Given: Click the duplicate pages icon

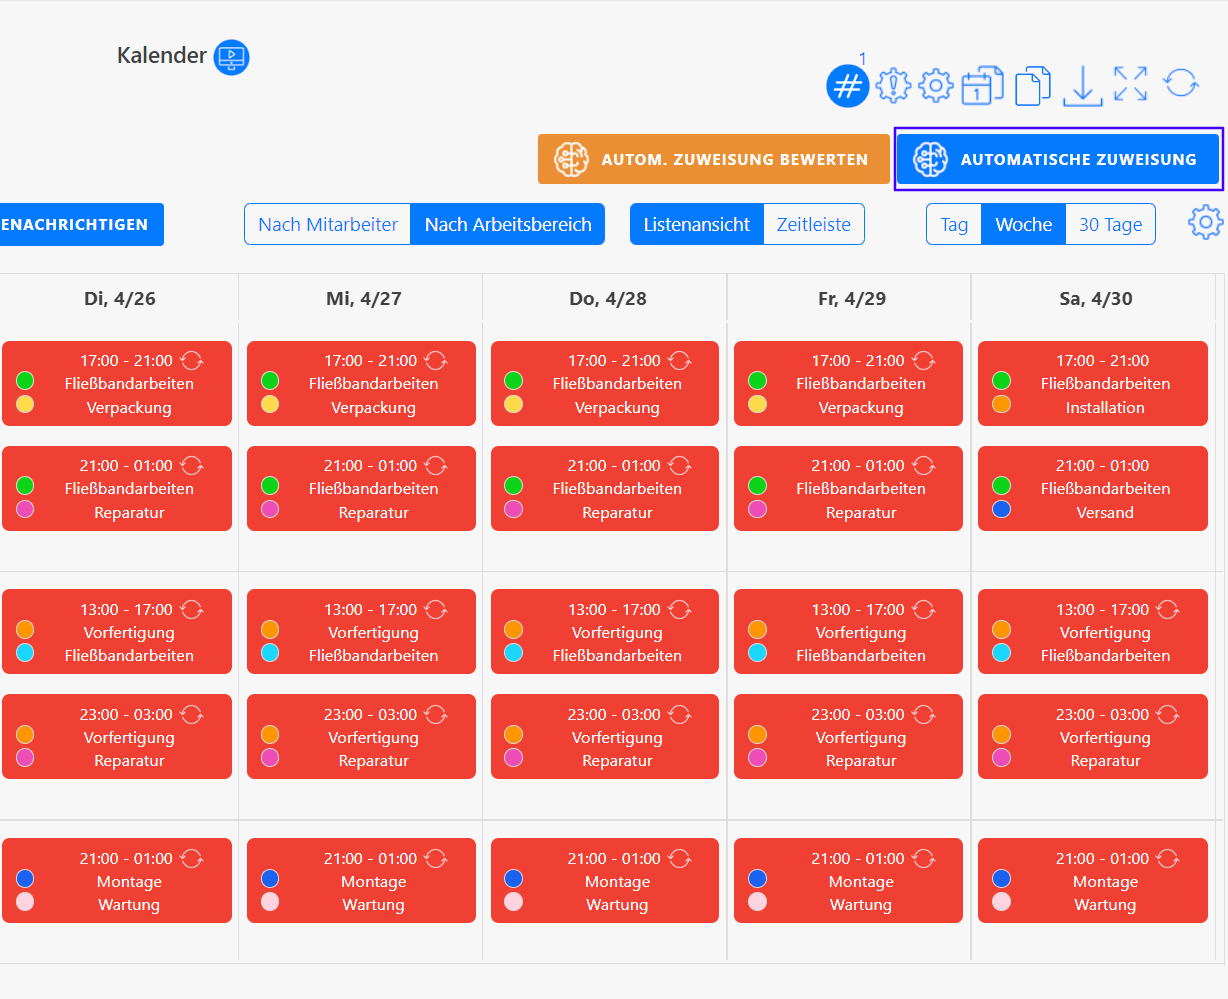Looking at the screenshot, I should tap(1033, 86).
